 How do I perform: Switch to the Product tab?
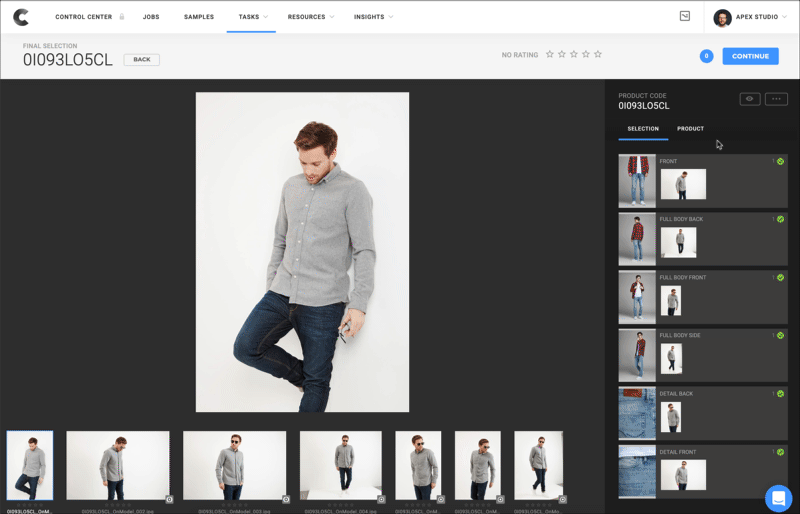(x=690, y=129)
